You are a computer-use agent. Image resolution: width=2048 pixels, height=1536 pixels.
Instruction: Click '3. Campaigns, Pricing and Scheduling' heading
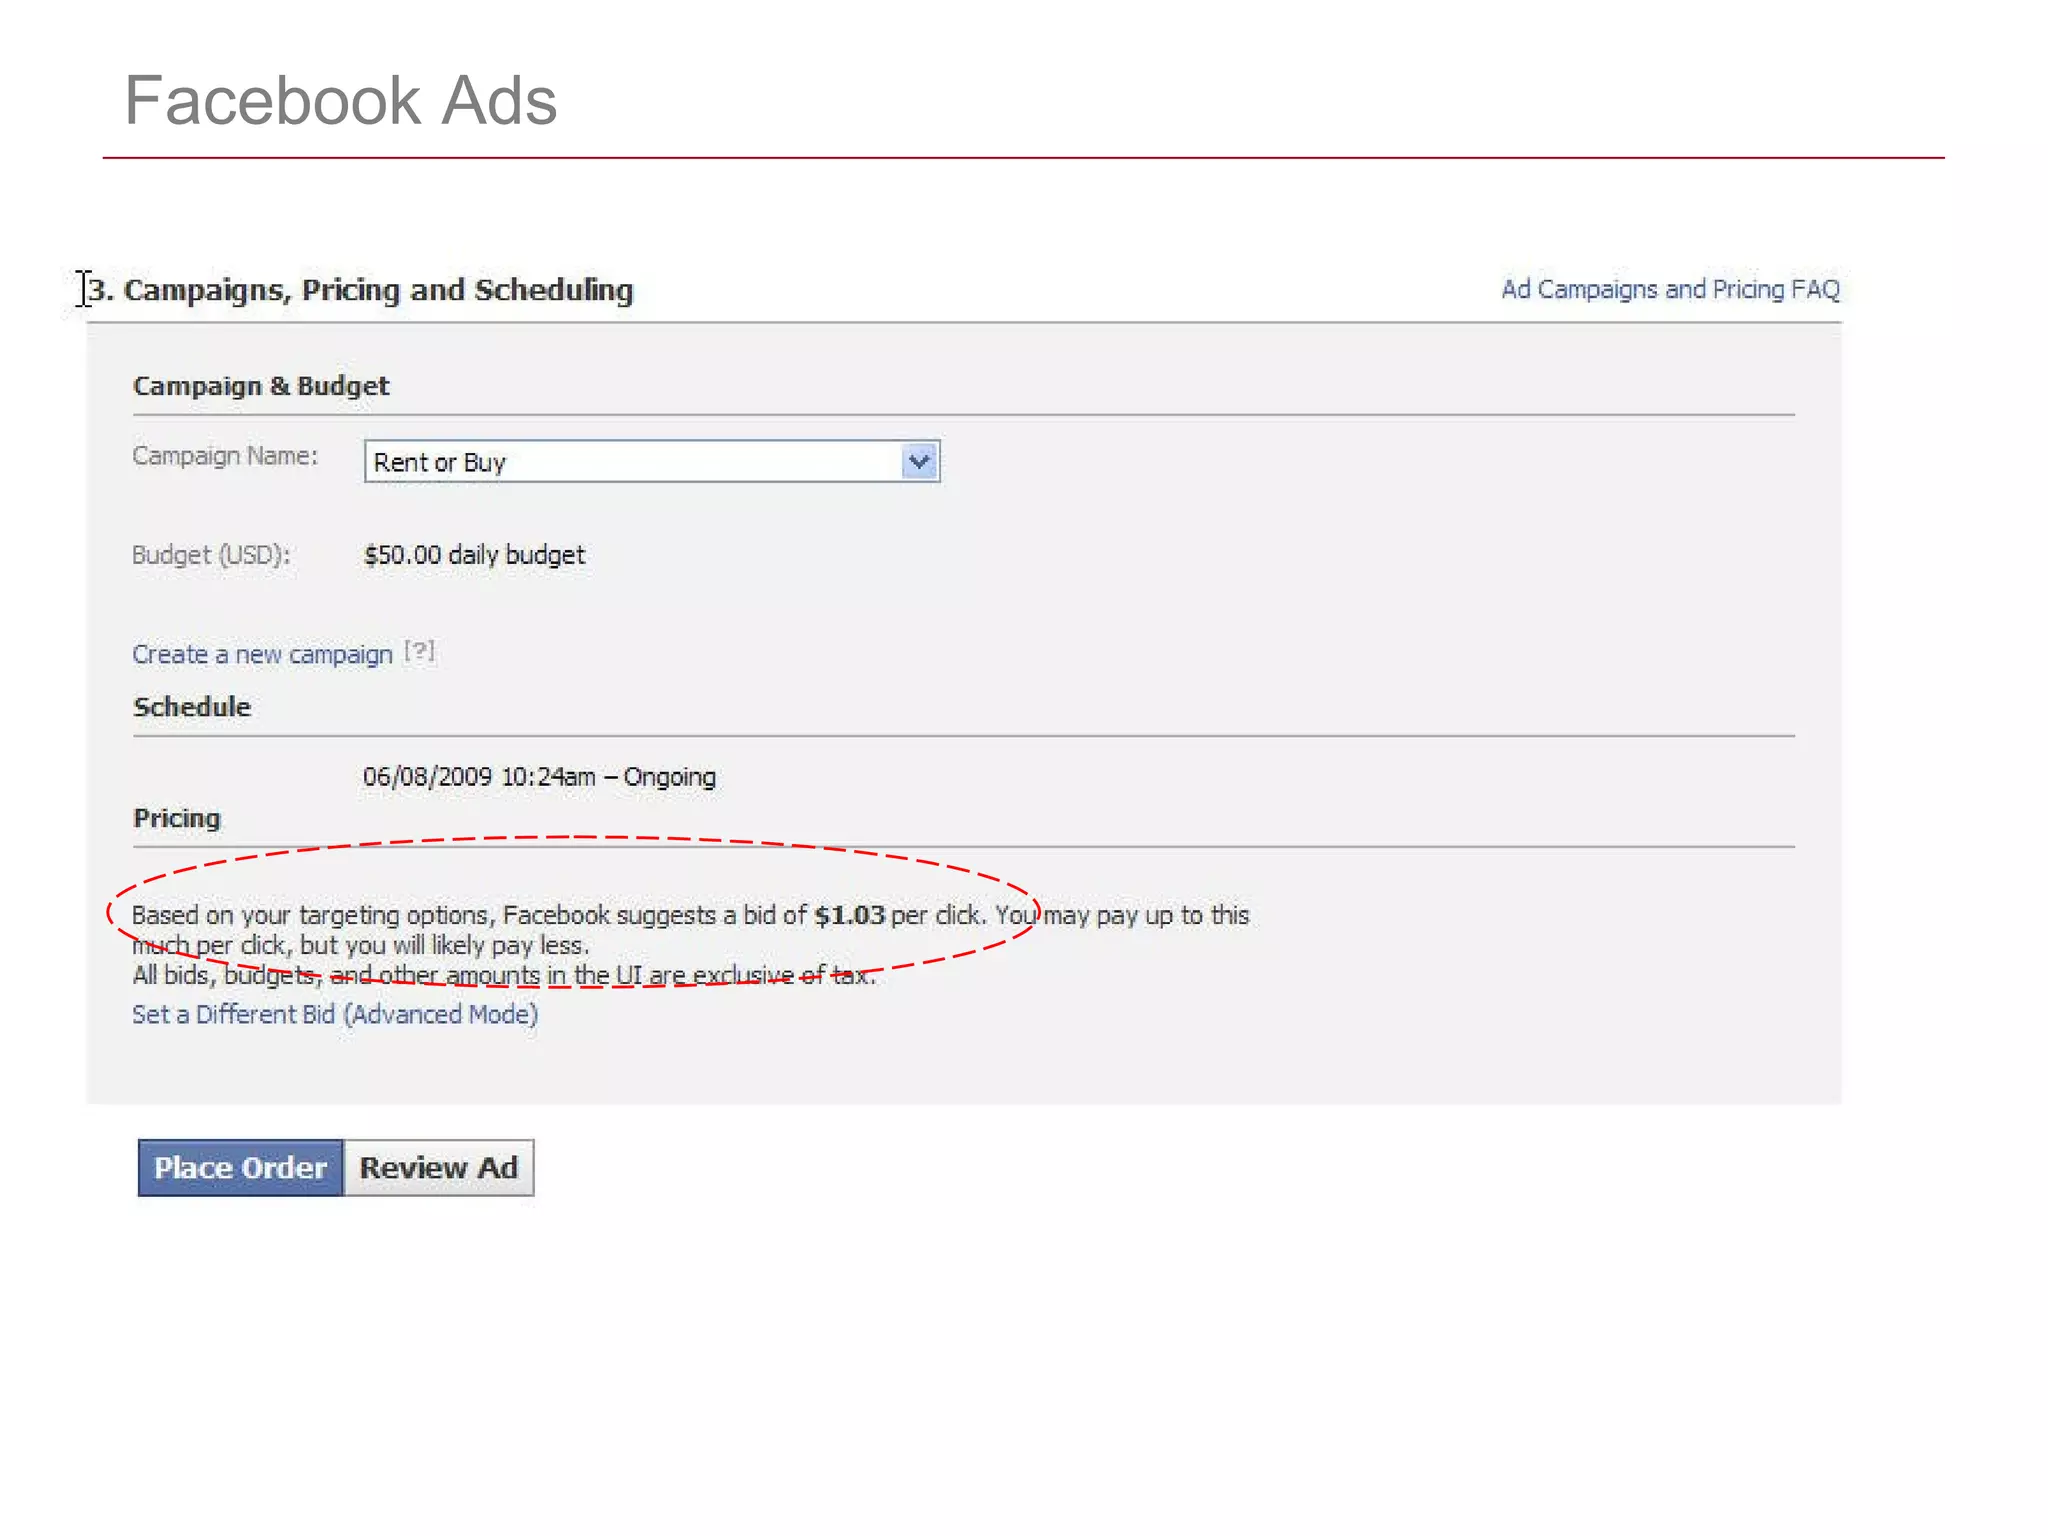(x=361, y=290)
